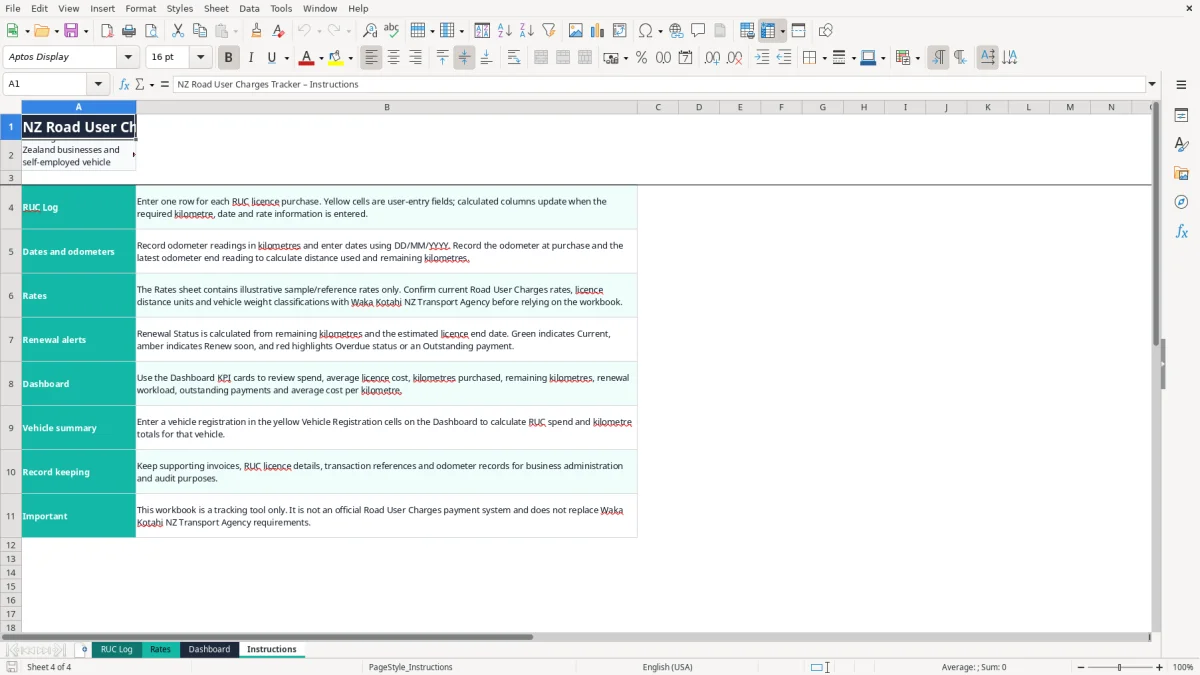Toggle Wrap Text
This screenshot has width=1200, height=675.
(x=513, y=58)
